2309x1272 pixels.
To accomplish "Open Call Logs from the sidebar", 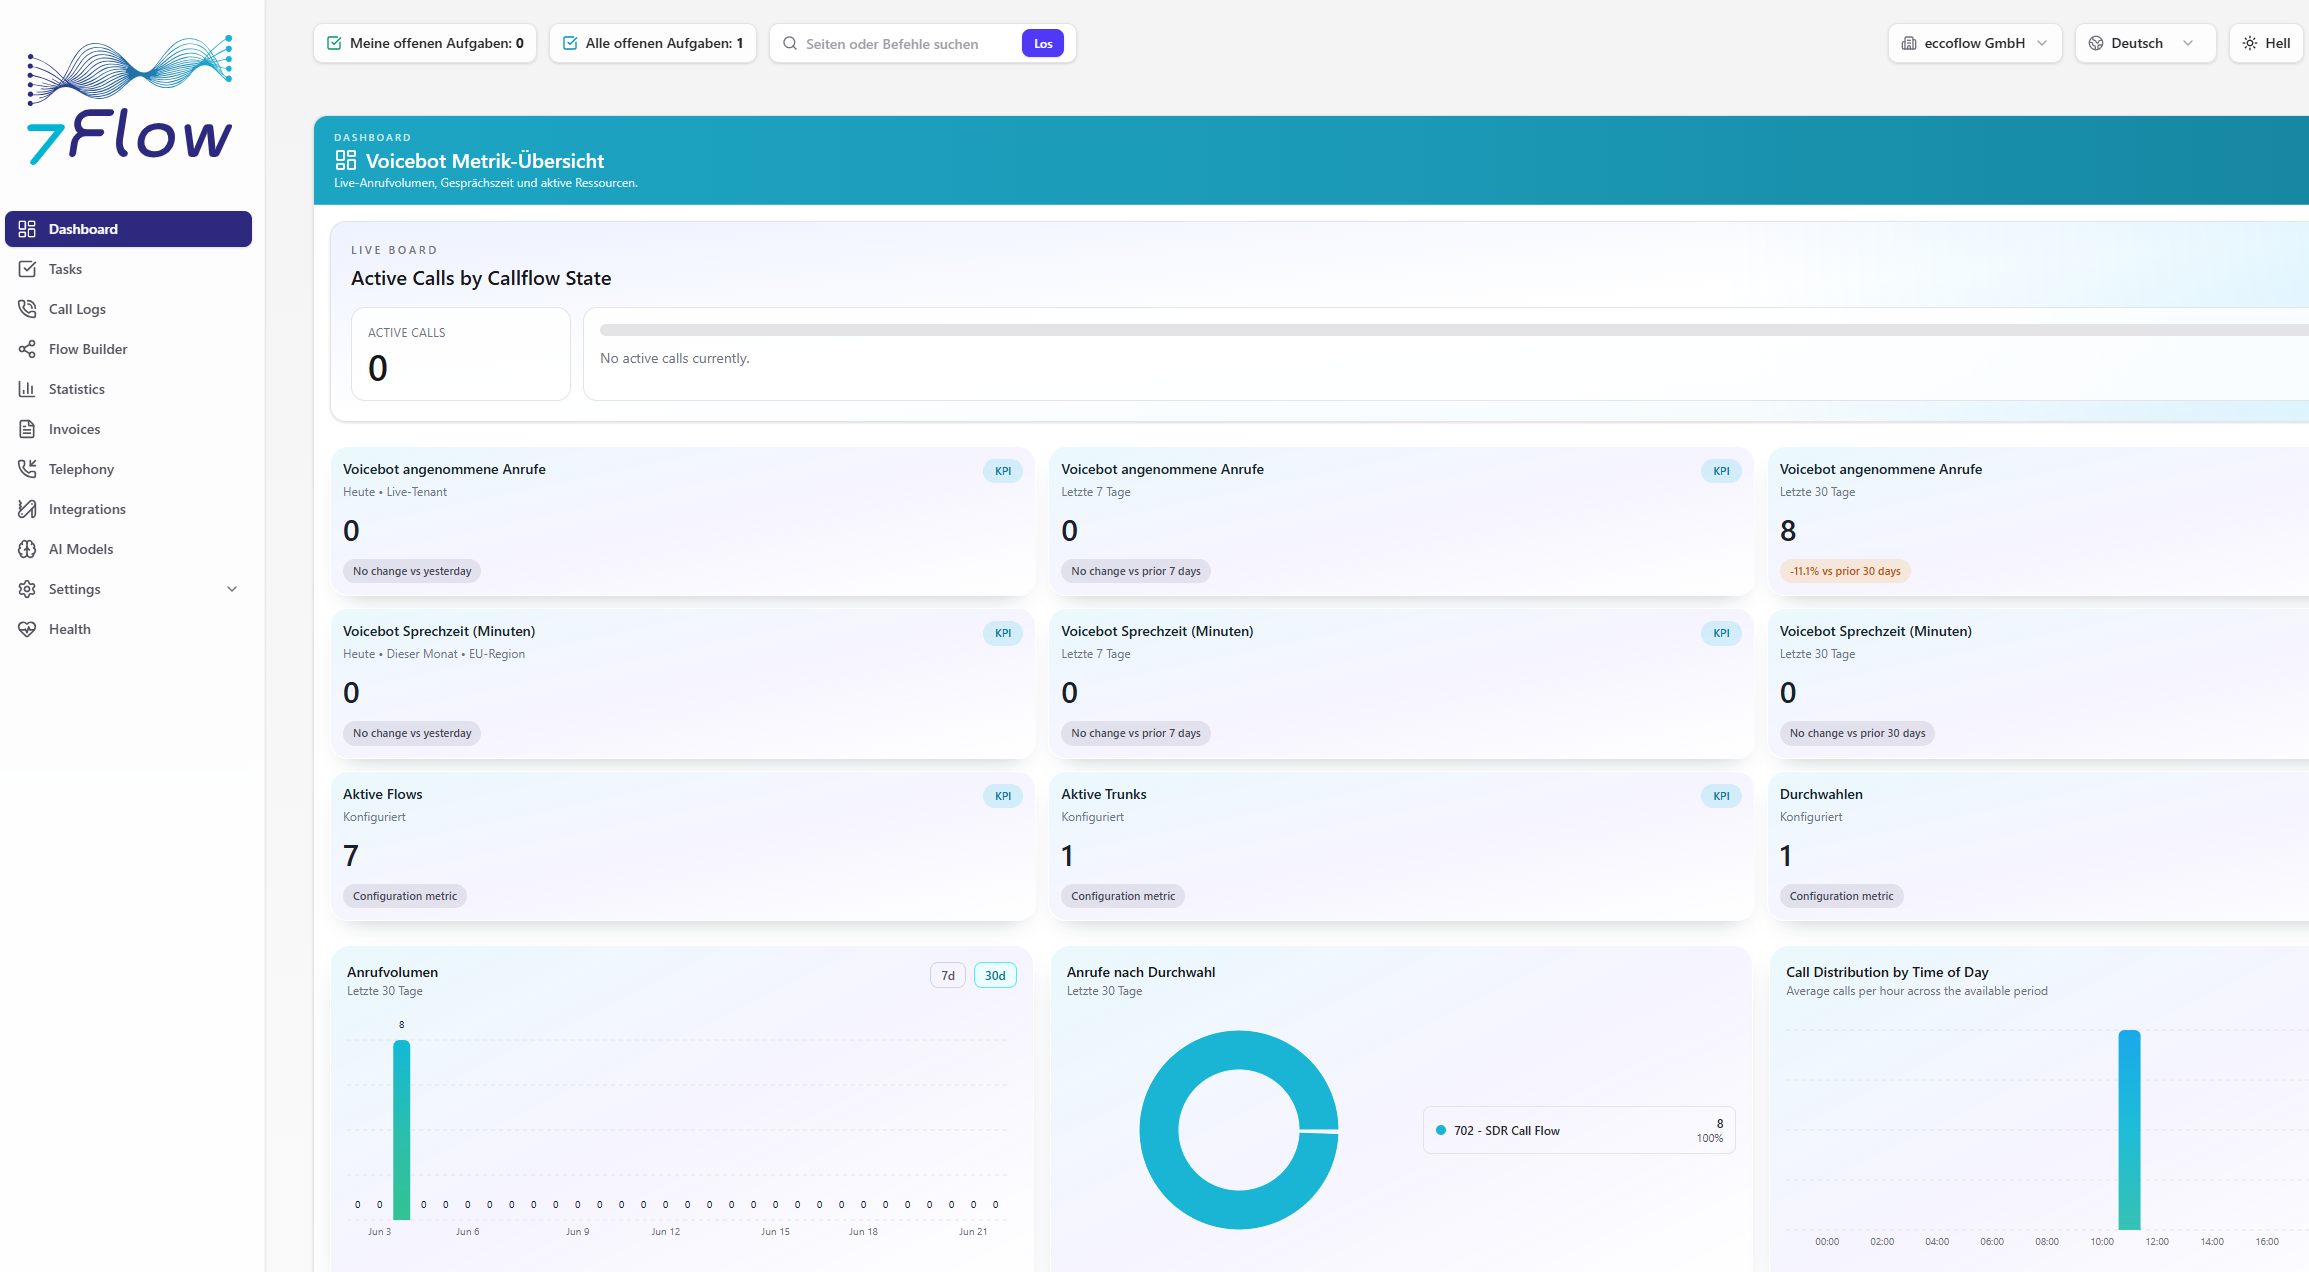I will [128, 309].
